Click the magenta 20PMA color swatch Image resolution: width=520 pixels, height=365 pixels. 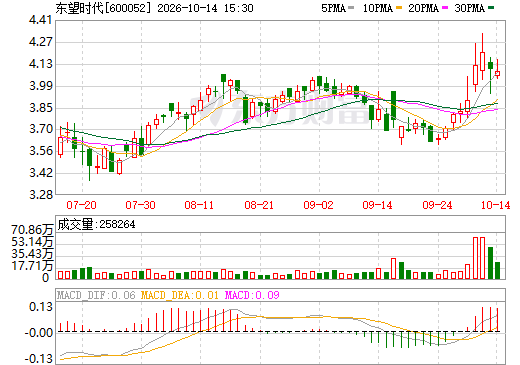pos(445,7)
